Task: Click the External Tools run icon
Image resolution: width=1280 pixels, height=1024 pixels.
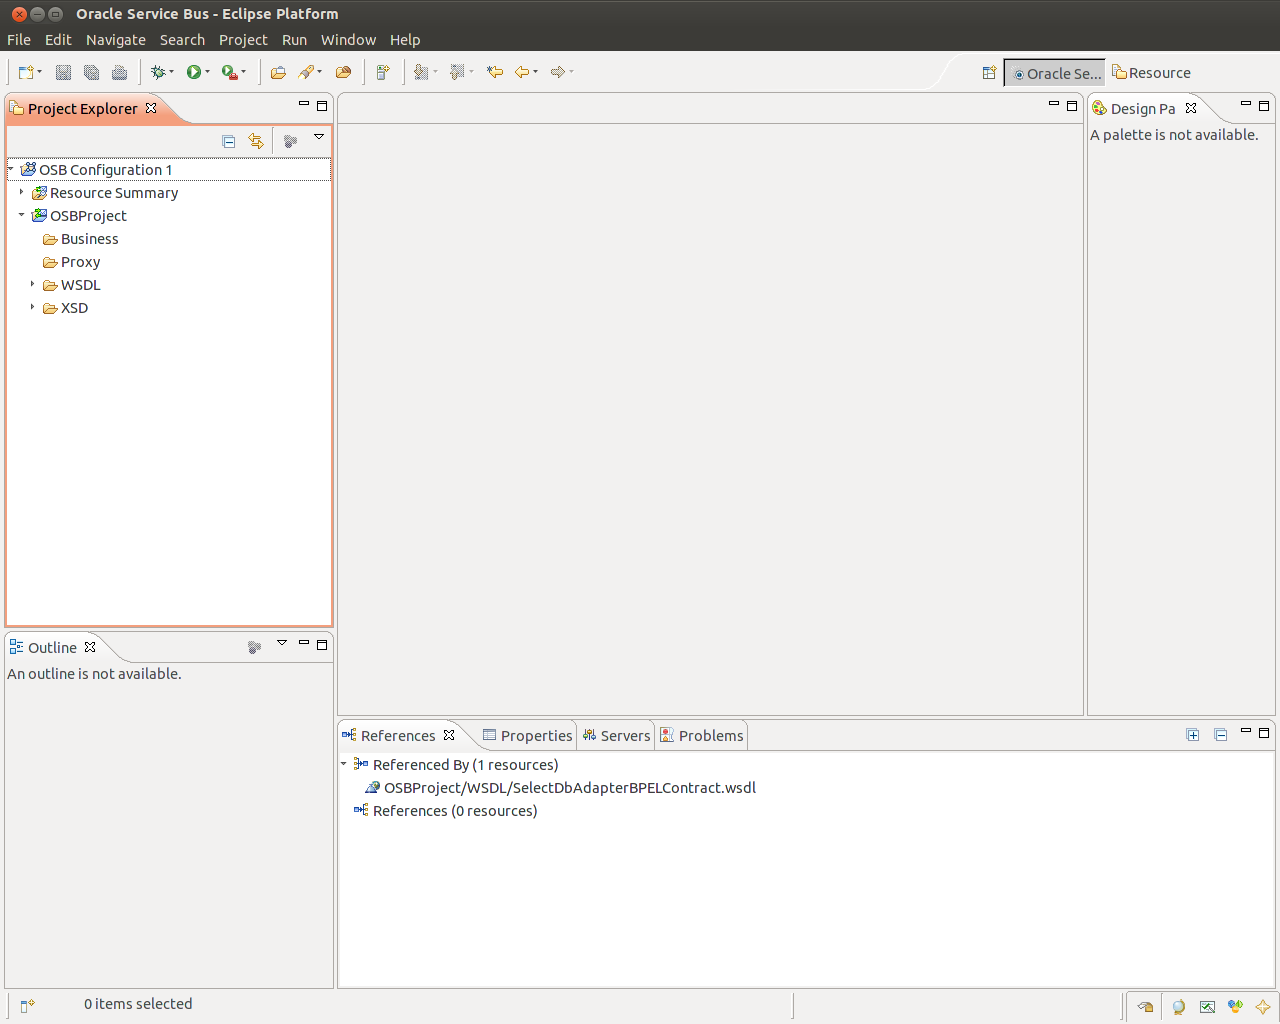Action: [x=229, y=72]
